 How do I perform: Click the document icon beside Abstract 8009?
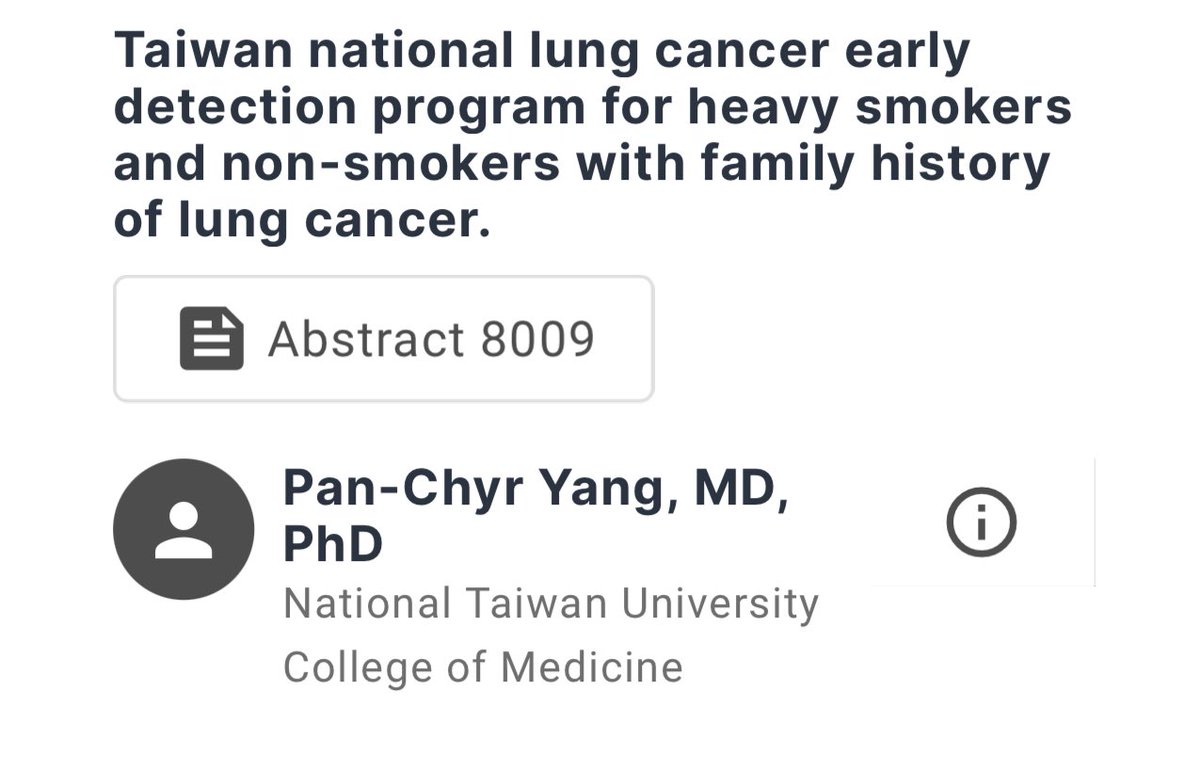click(212, 339)
